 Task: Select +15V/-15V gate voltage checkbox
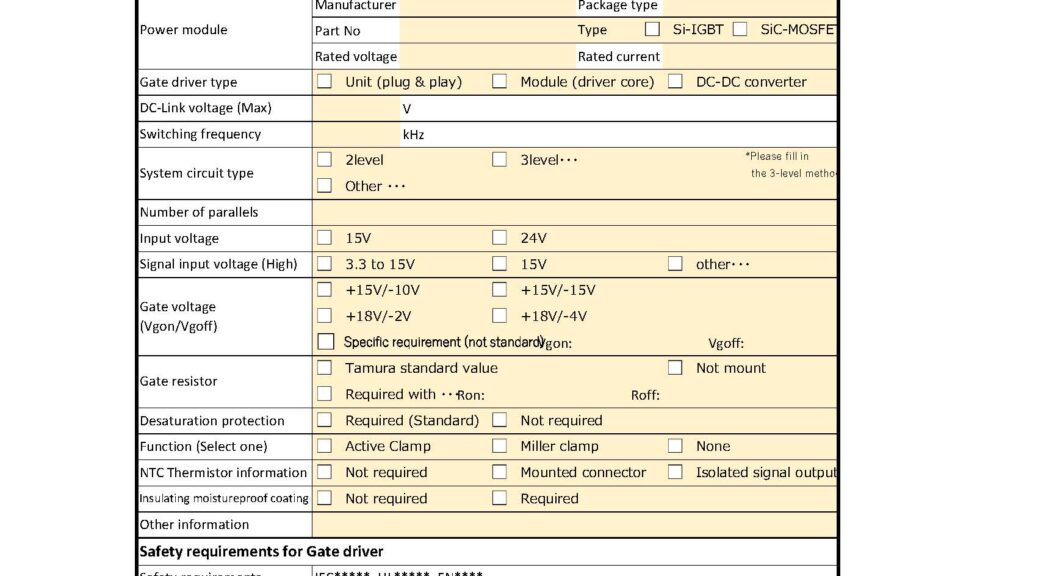(x=500, y=289)
